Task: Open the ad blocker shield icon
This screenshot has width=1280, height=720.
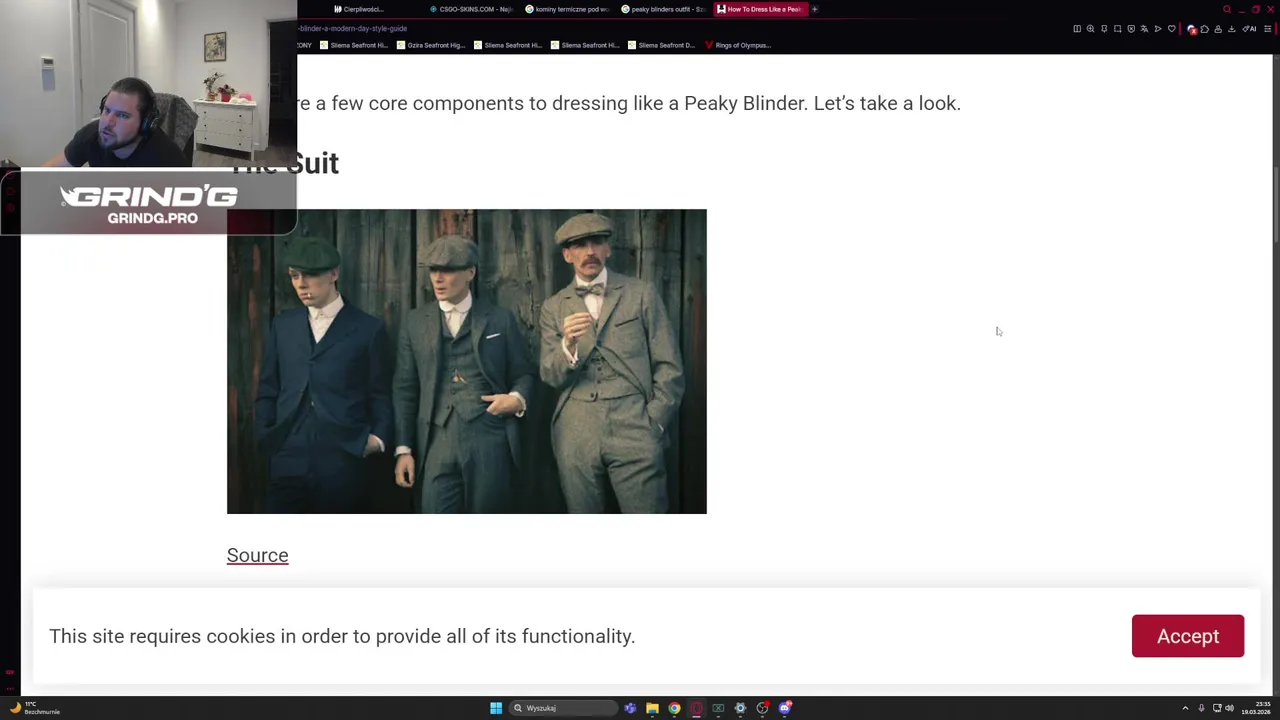Action: coord(1131,29)
